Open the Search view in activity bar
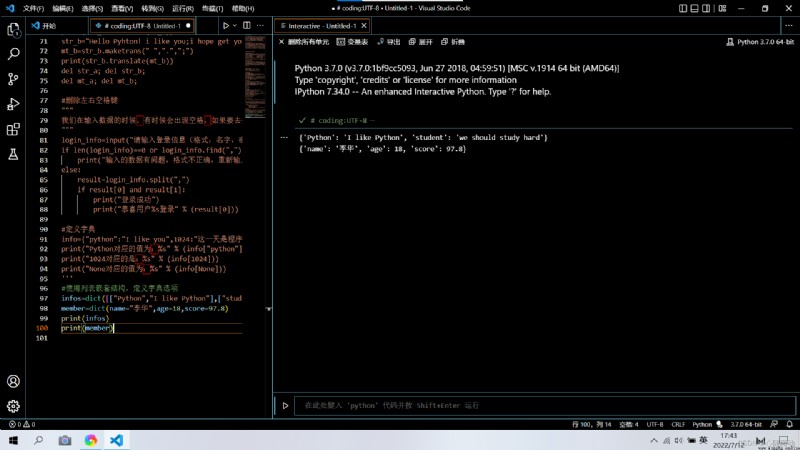This screenshot has height=450, width=800. click(x=13, y=54)
